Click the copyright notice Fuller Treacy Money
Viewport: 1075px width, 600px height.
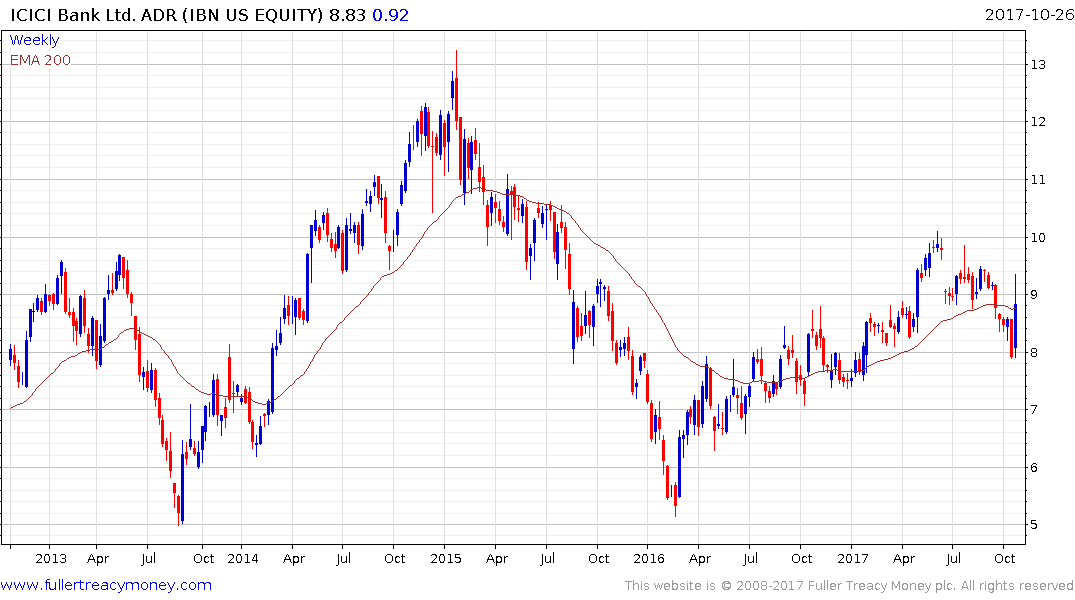coord(849,586)
